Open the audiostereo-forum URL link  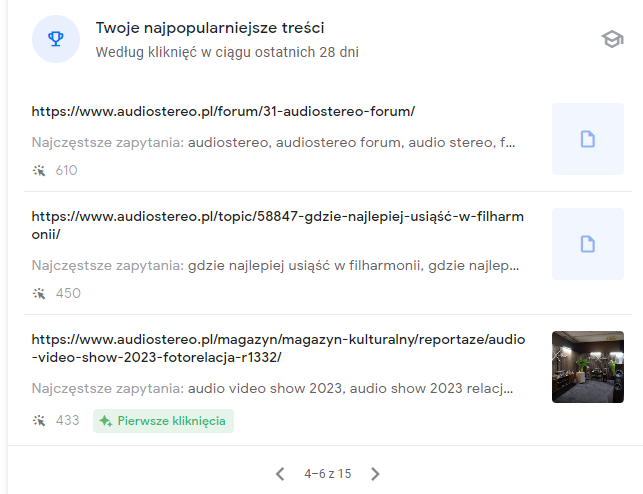tap(223, 111)
